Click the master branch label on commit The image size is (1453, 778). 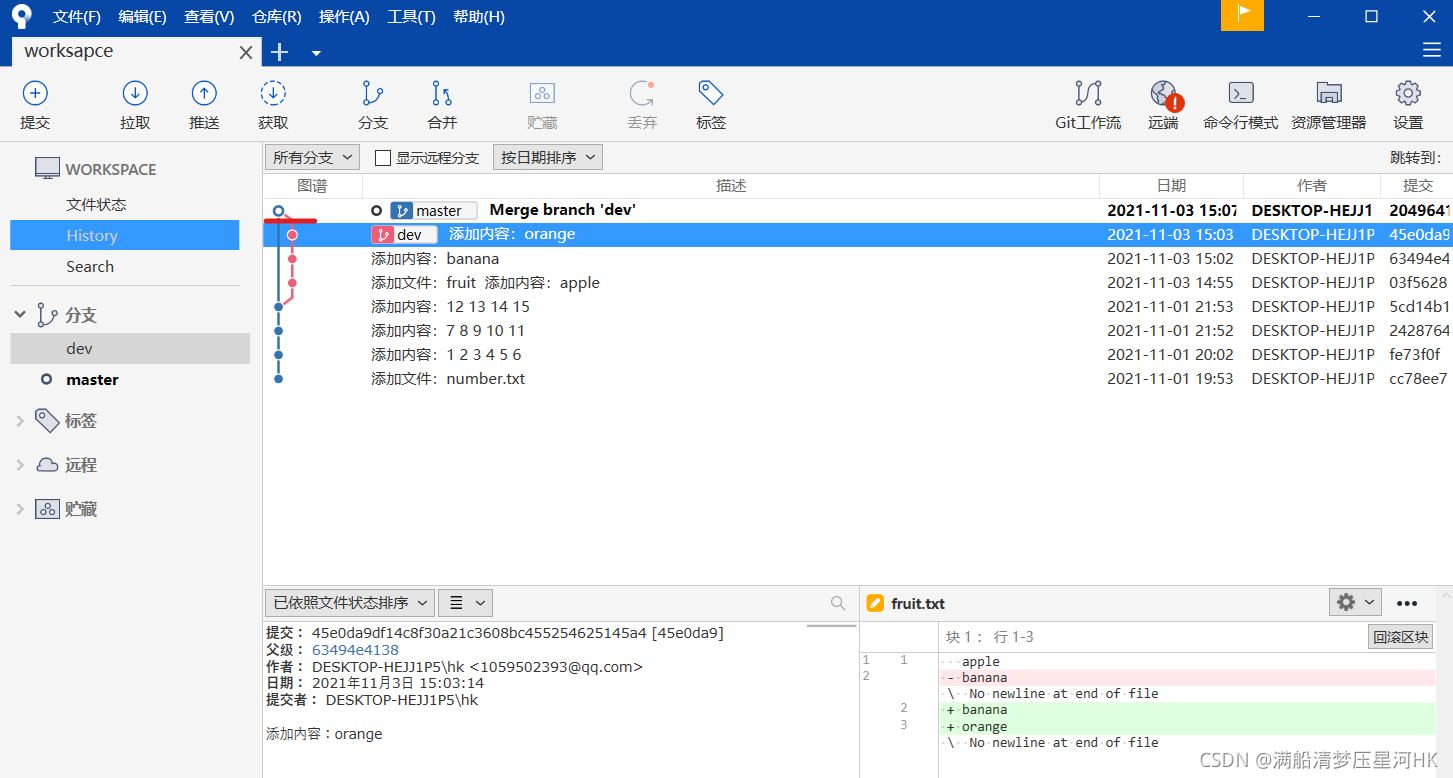click(x=434, y=210)
